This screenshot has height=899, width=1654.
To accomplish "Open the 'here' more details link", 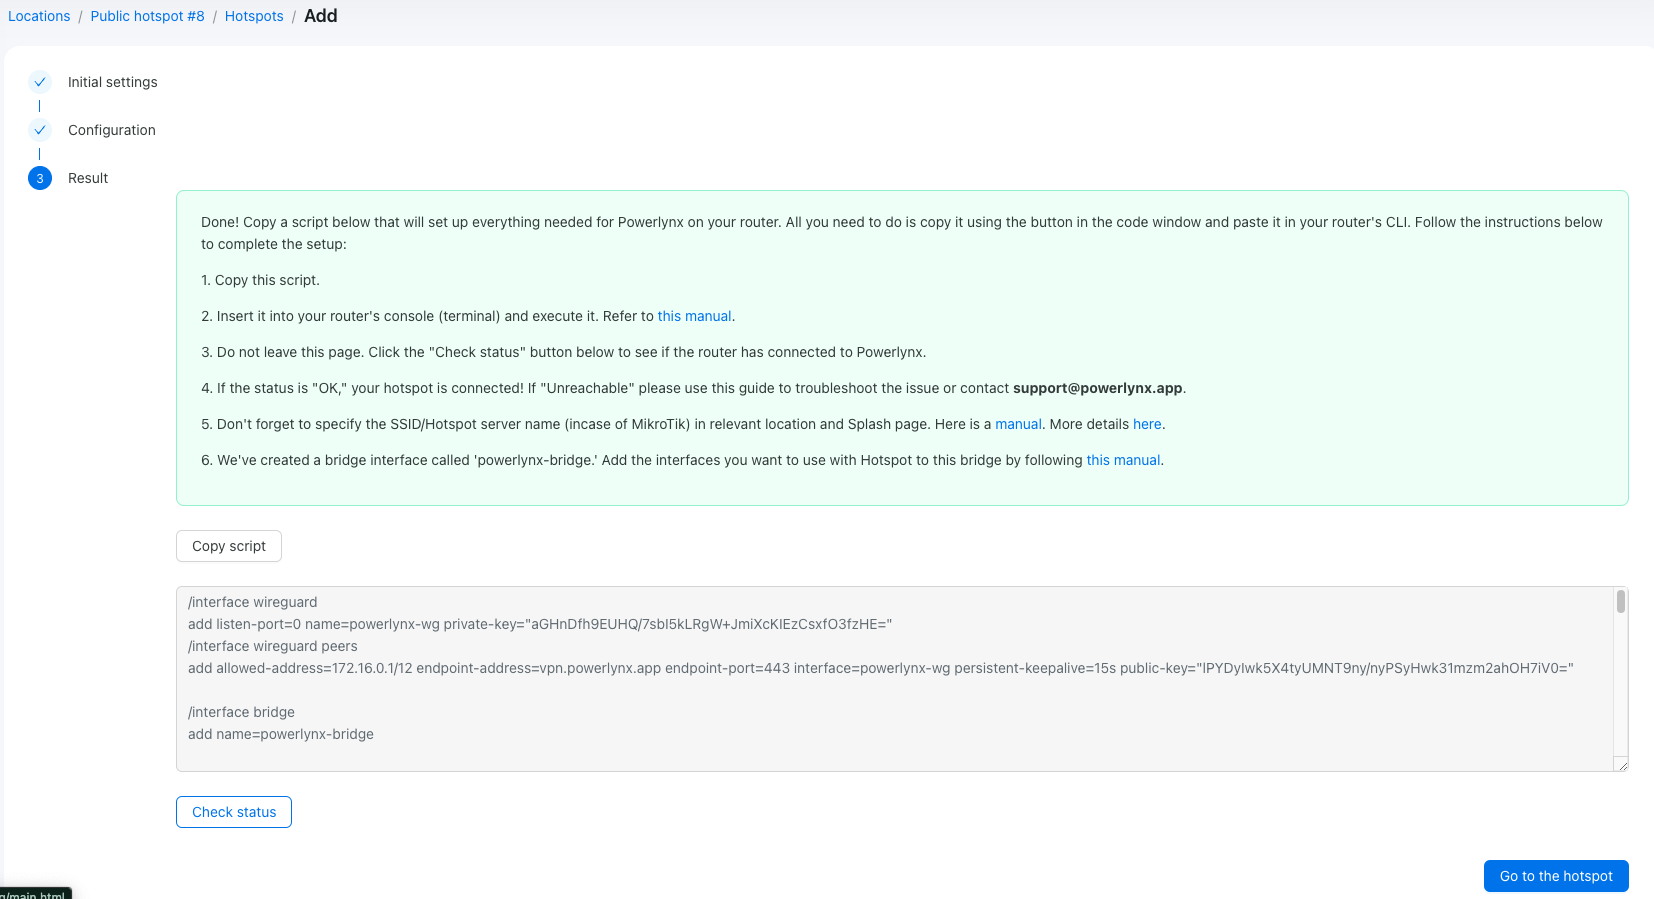I will pos(1147,424).
